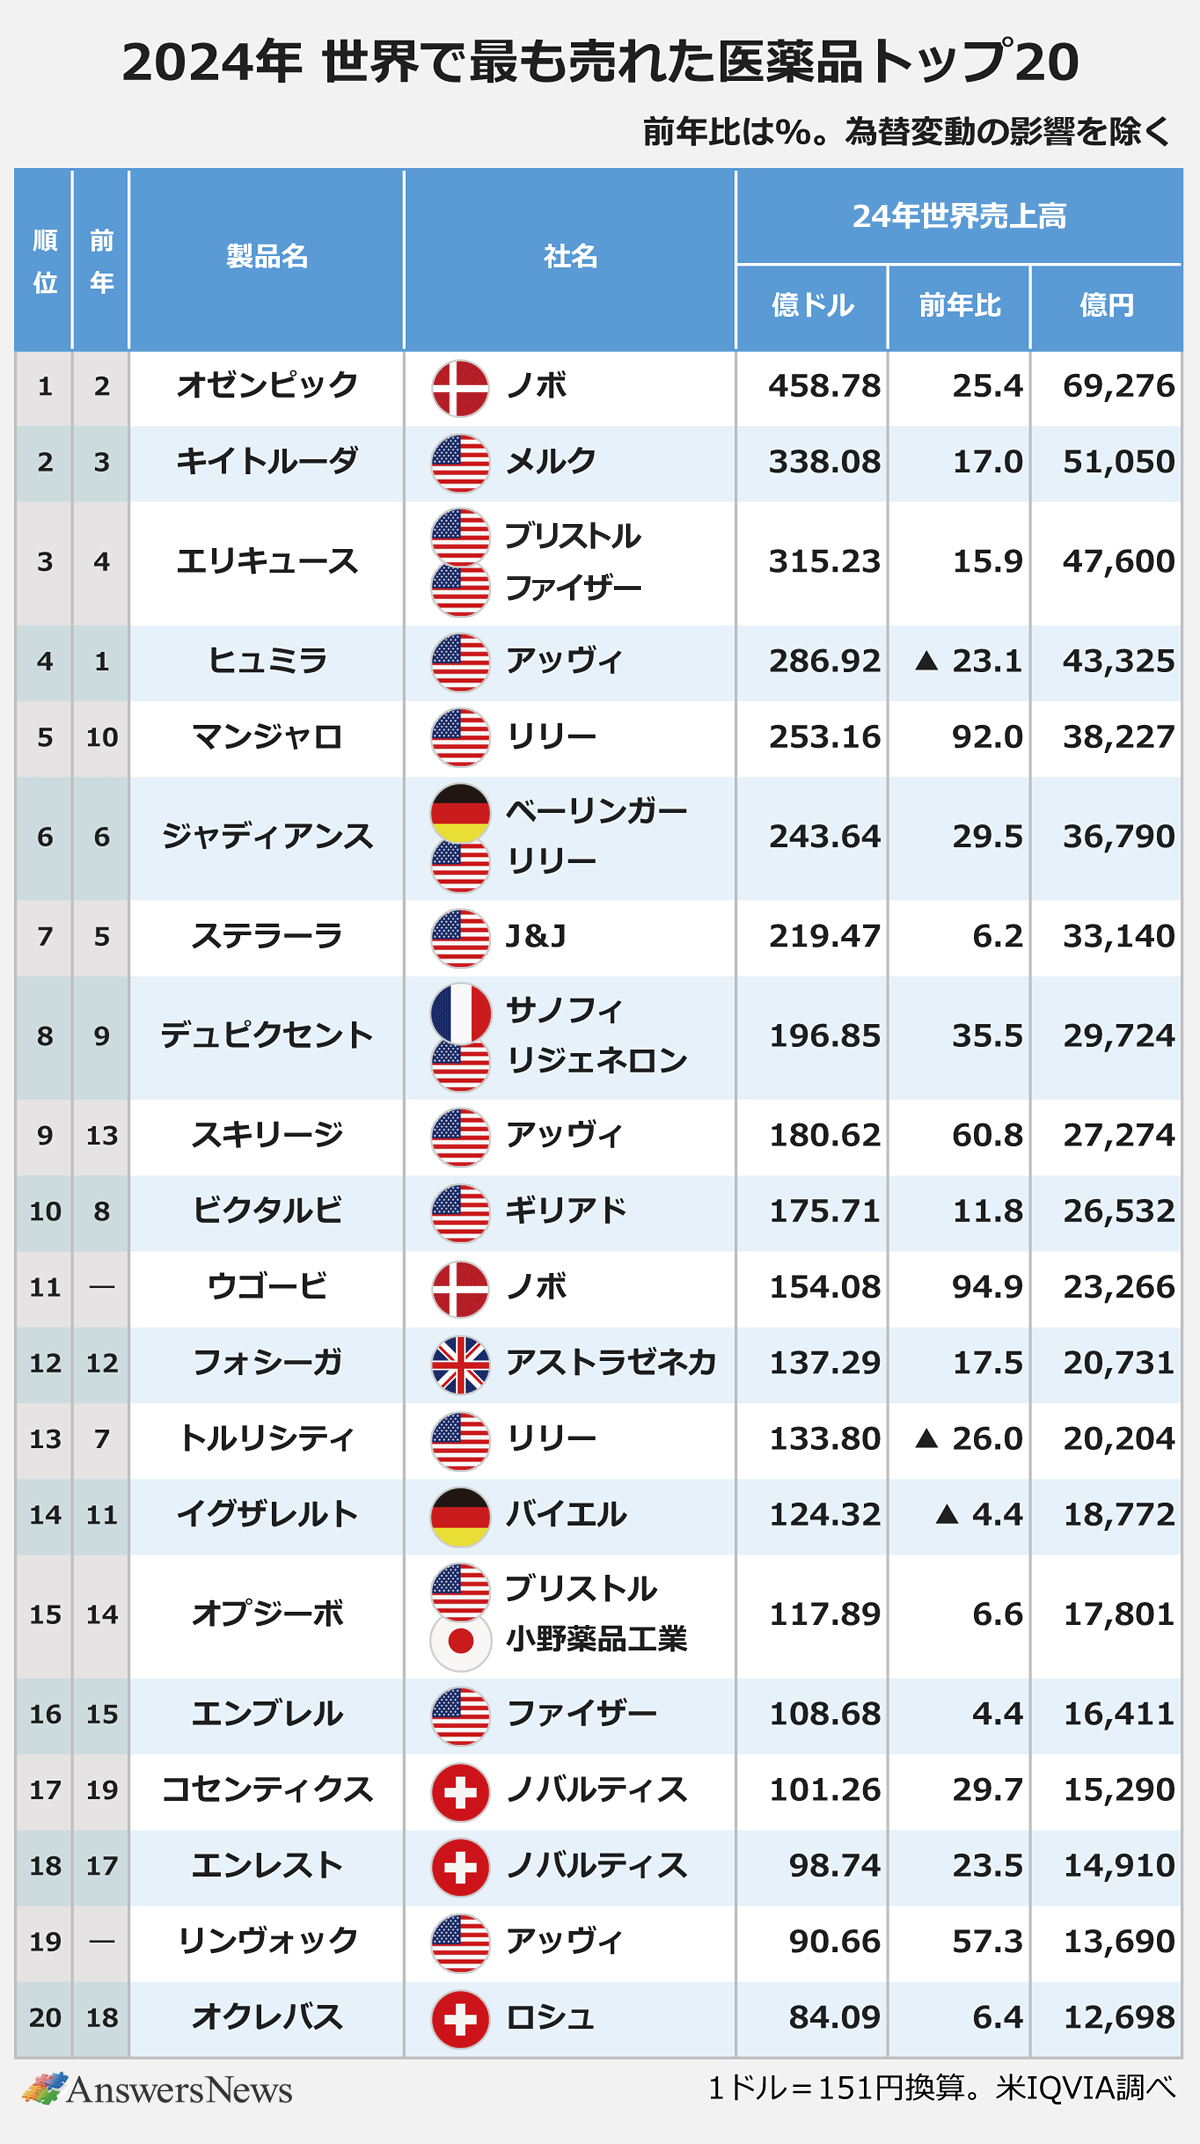Click the 億ドル column header
Viewport: 1200px width, 2144px height.
(812, 306)
